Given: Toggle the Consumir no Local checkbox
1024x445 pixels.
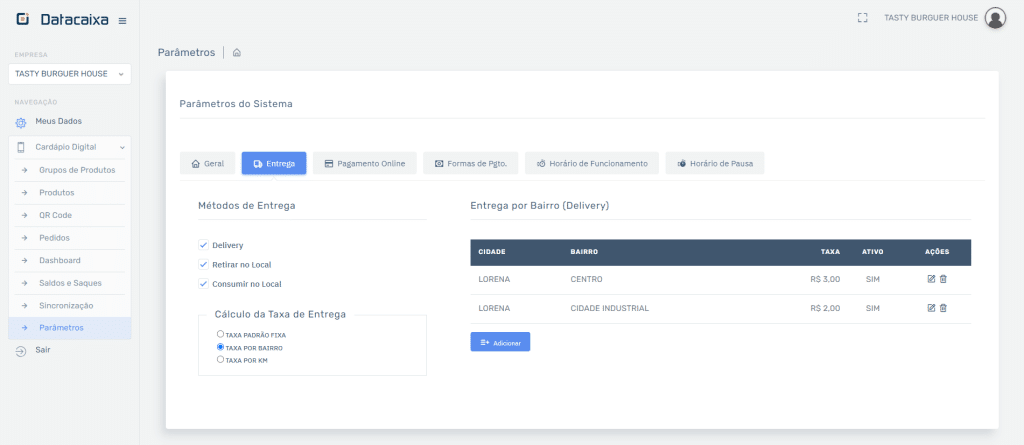Looking at the screenshot, I should pyautogui.click(x=203, y=284).
